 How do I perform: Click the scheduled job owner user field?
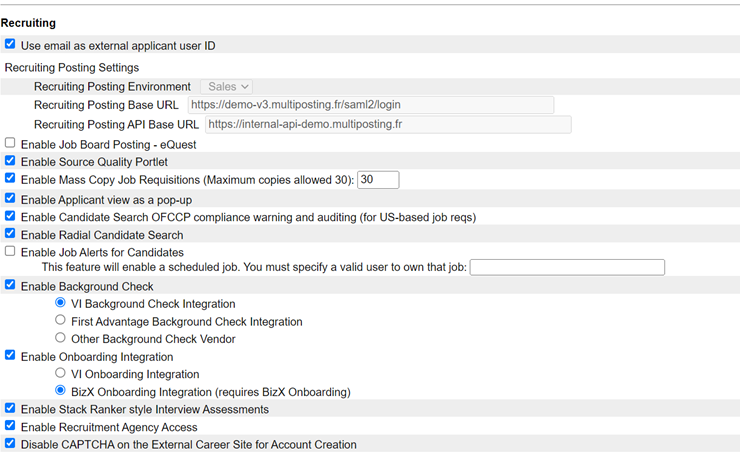567,267
